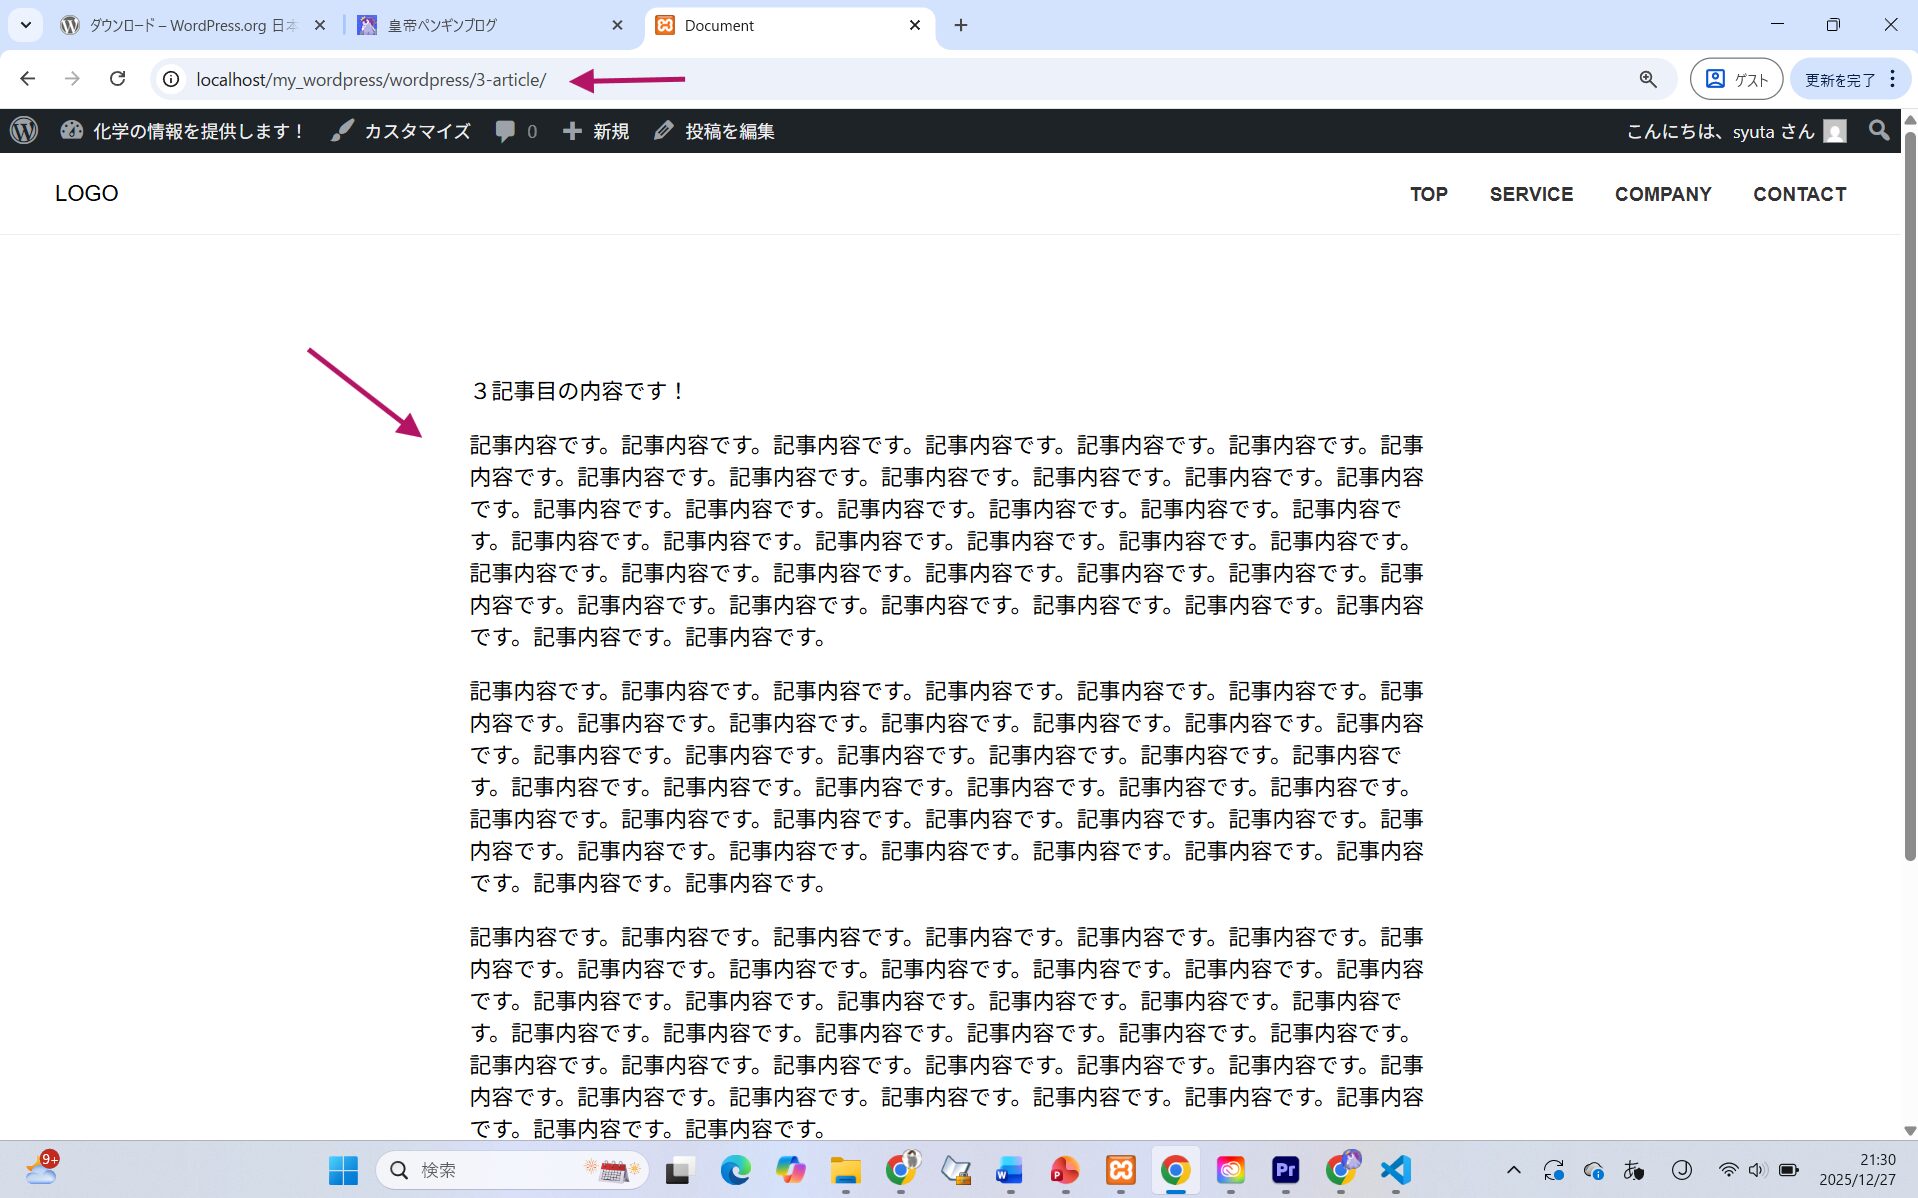Open the comments bubble in admin bar
Image resolution: width=1918 pixels, height=1198 pixels.
click(x=516, y=131)
